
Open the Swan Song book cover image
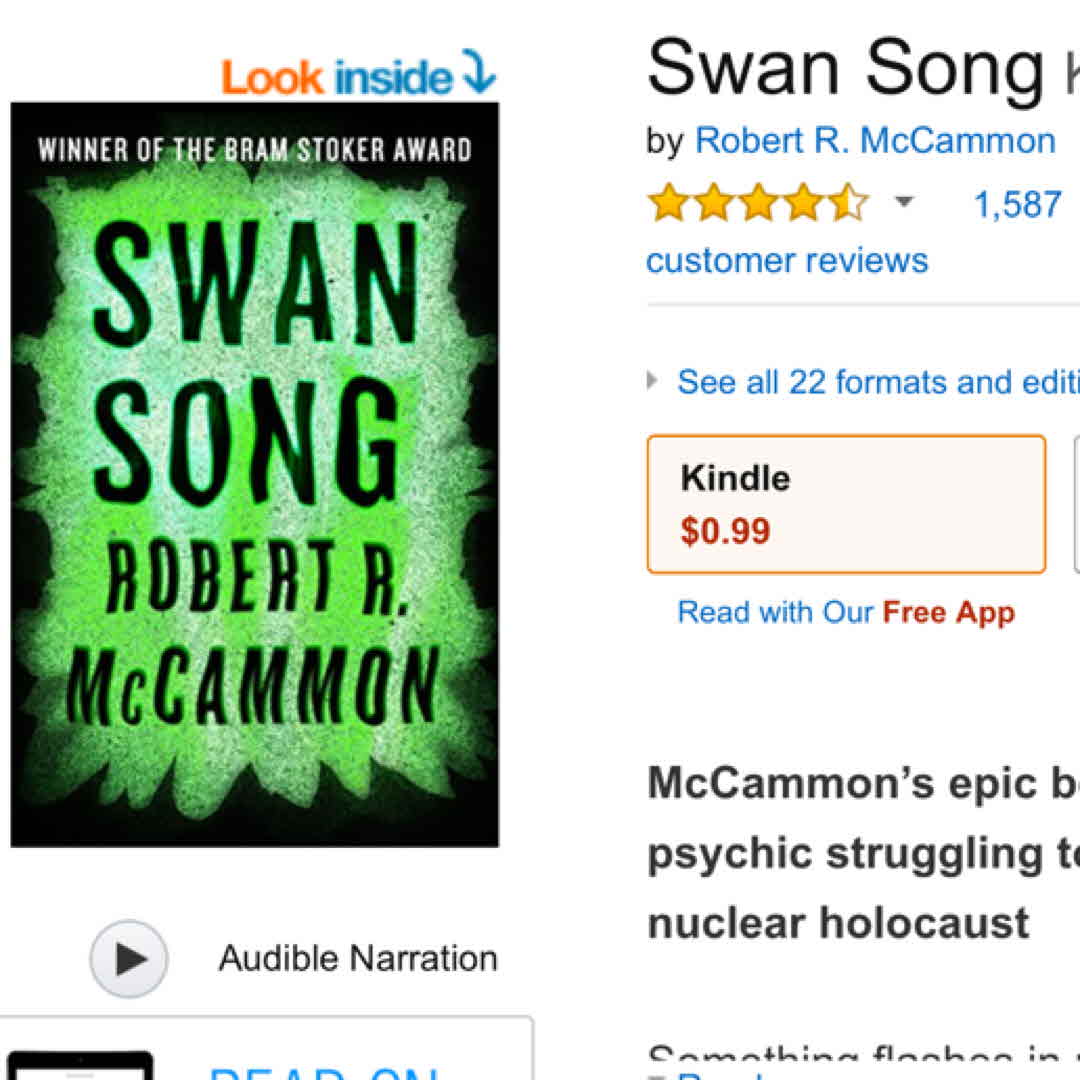(255, 474)
